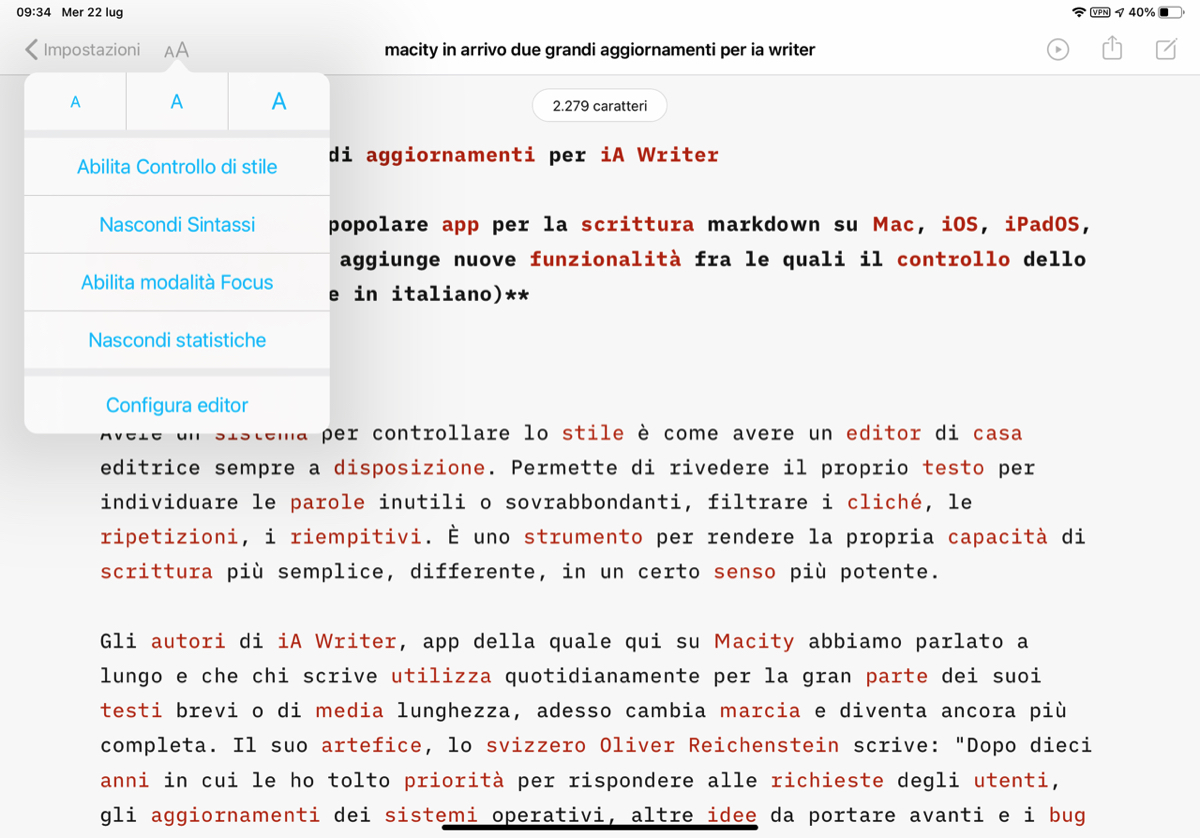
Task: Create a new document via compose icon
Action: (x=1166, y=49)
